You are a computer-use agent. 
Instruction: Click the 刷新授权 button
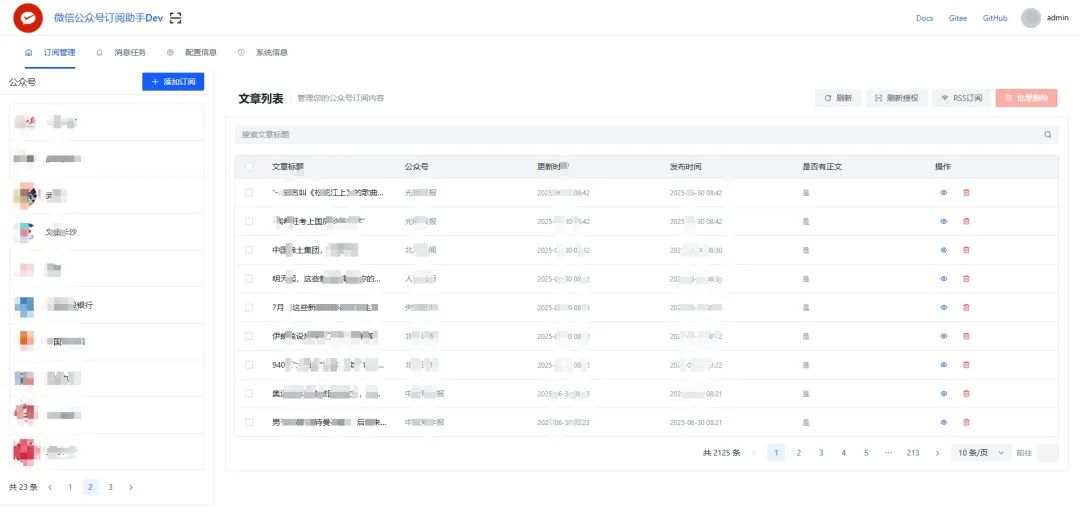pos(897,99)
